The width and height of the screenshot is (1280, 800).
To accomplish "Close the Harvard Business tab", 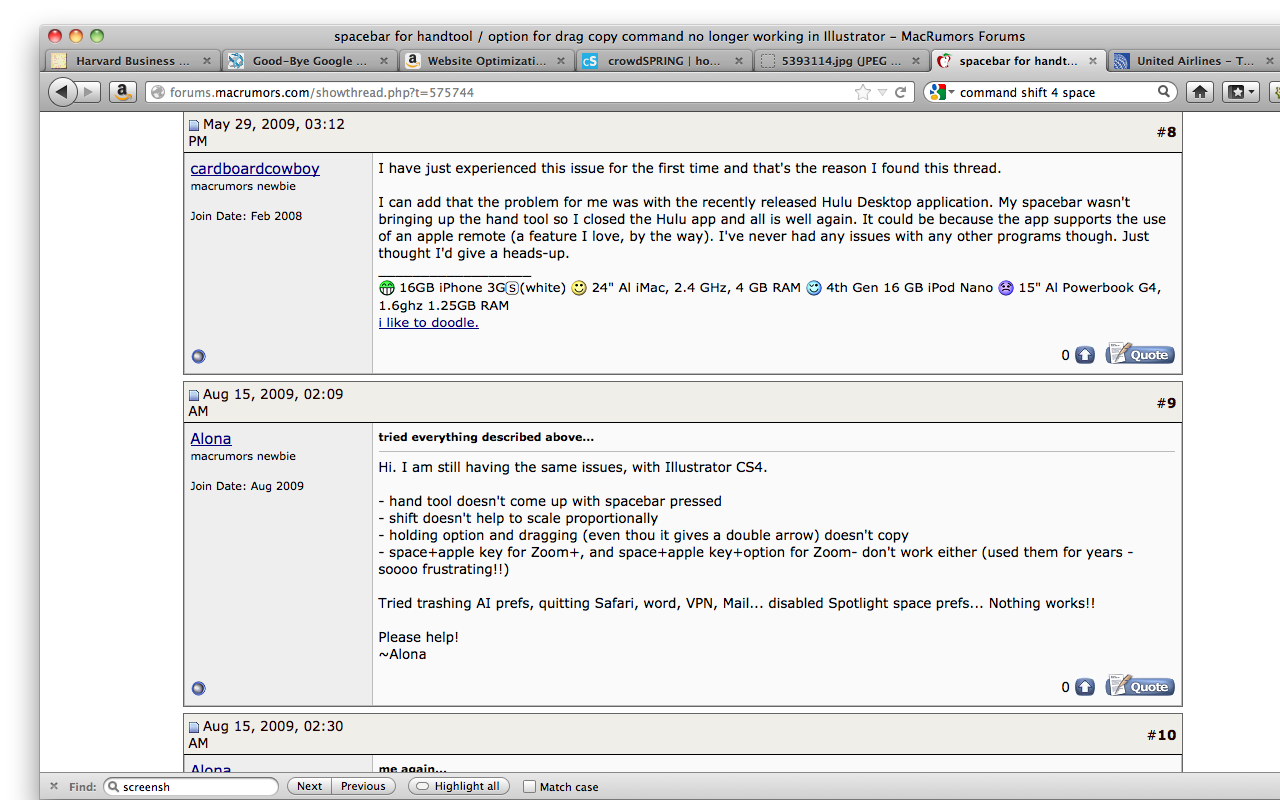I will pos(207,61).
